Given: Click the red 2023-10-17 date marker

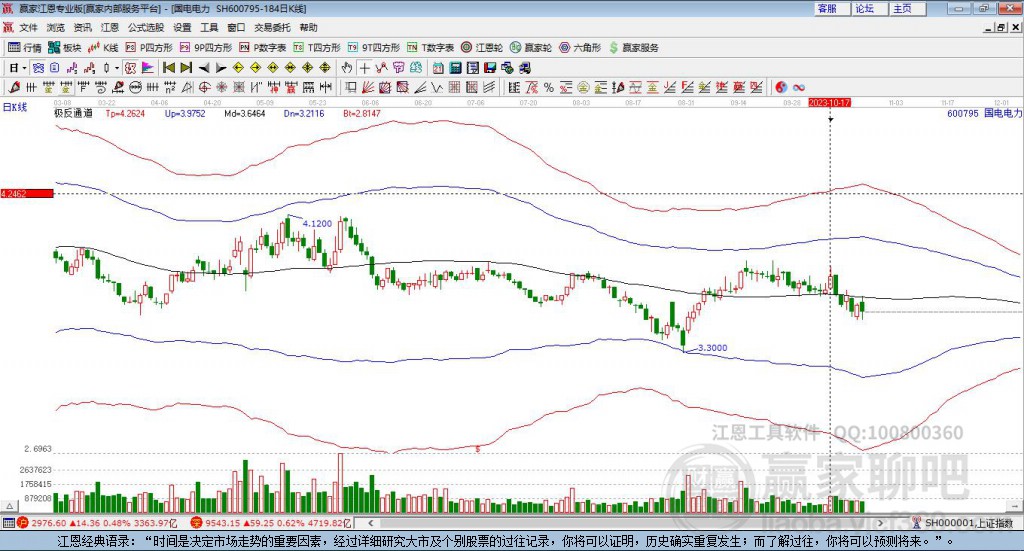Looking at the screenshot, I should (x=829, y=103).
